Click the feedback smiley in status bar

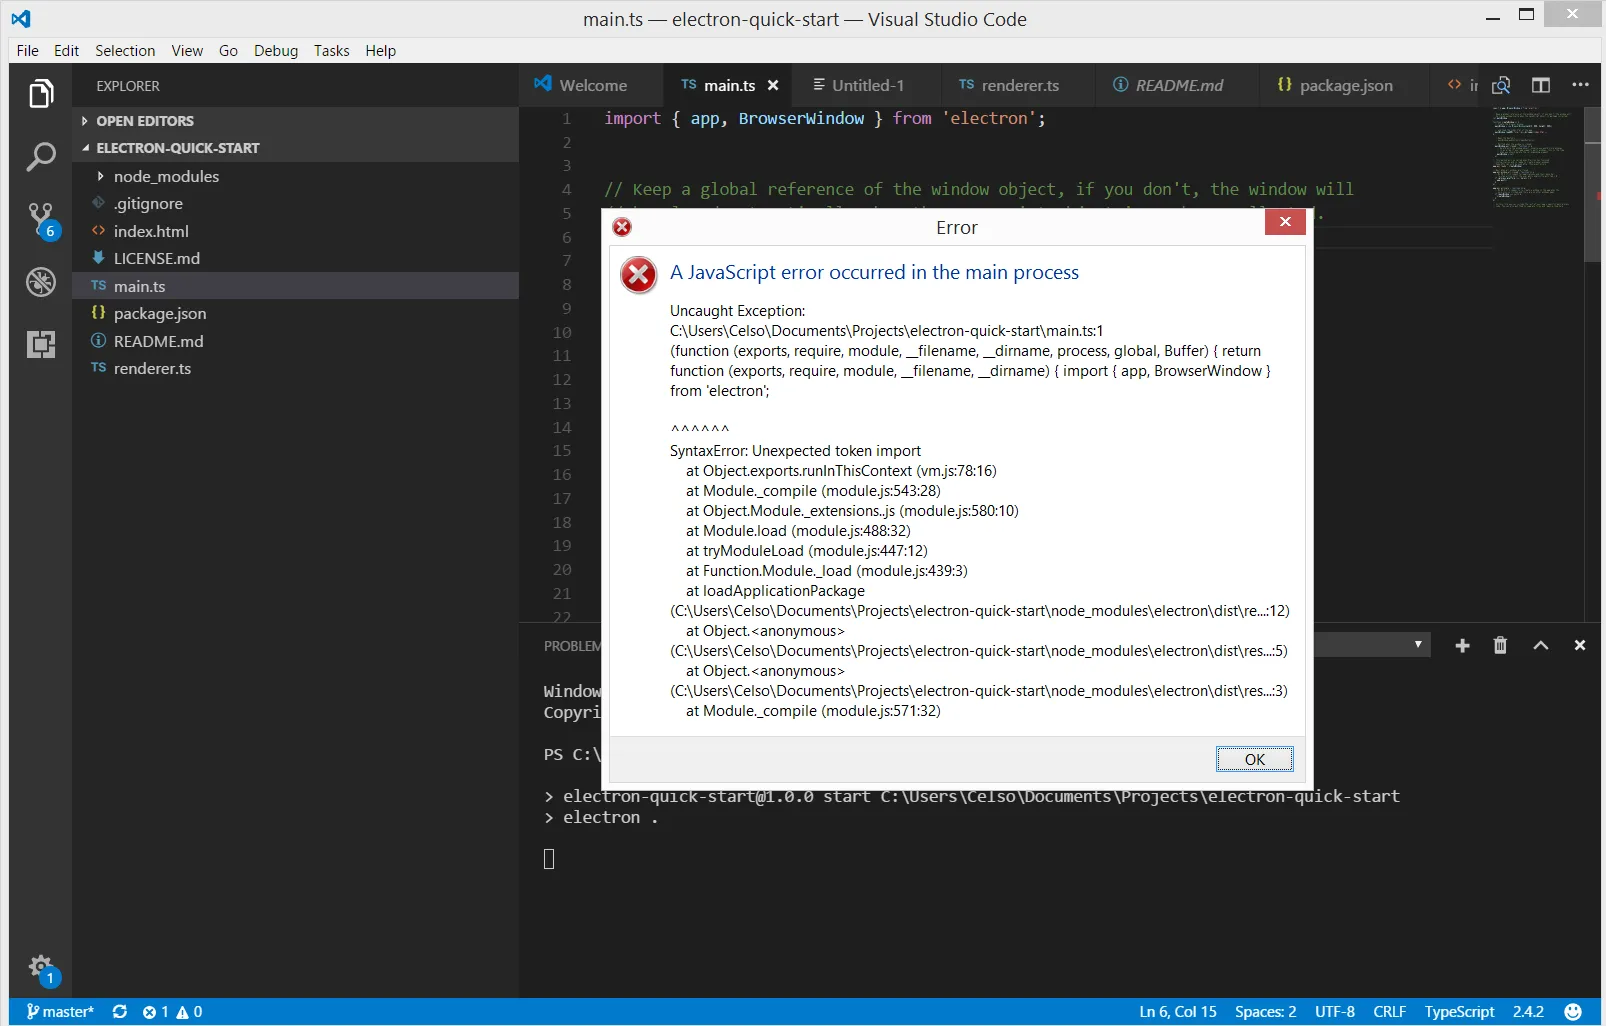point(1573,1012)
